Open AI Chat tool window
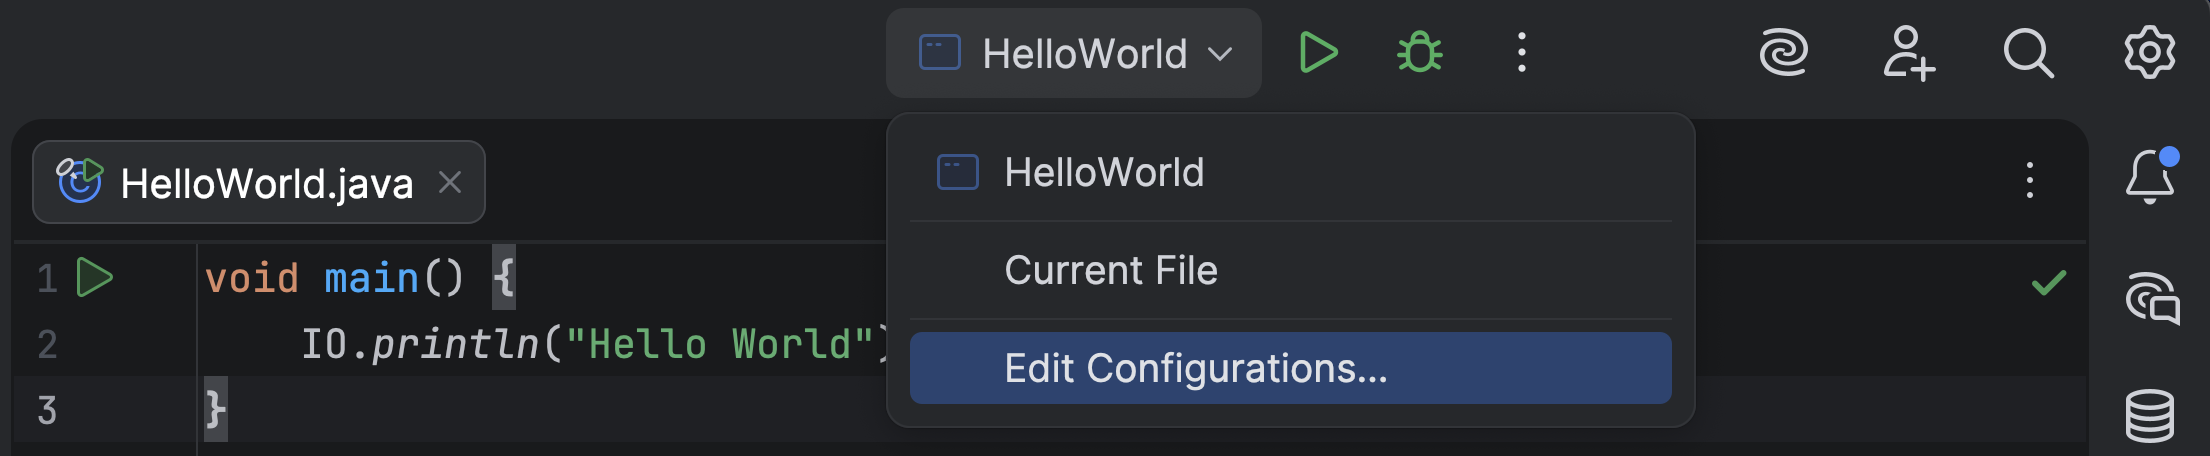Viewport: 2210px width, 456px height. tap(2151, 298)
